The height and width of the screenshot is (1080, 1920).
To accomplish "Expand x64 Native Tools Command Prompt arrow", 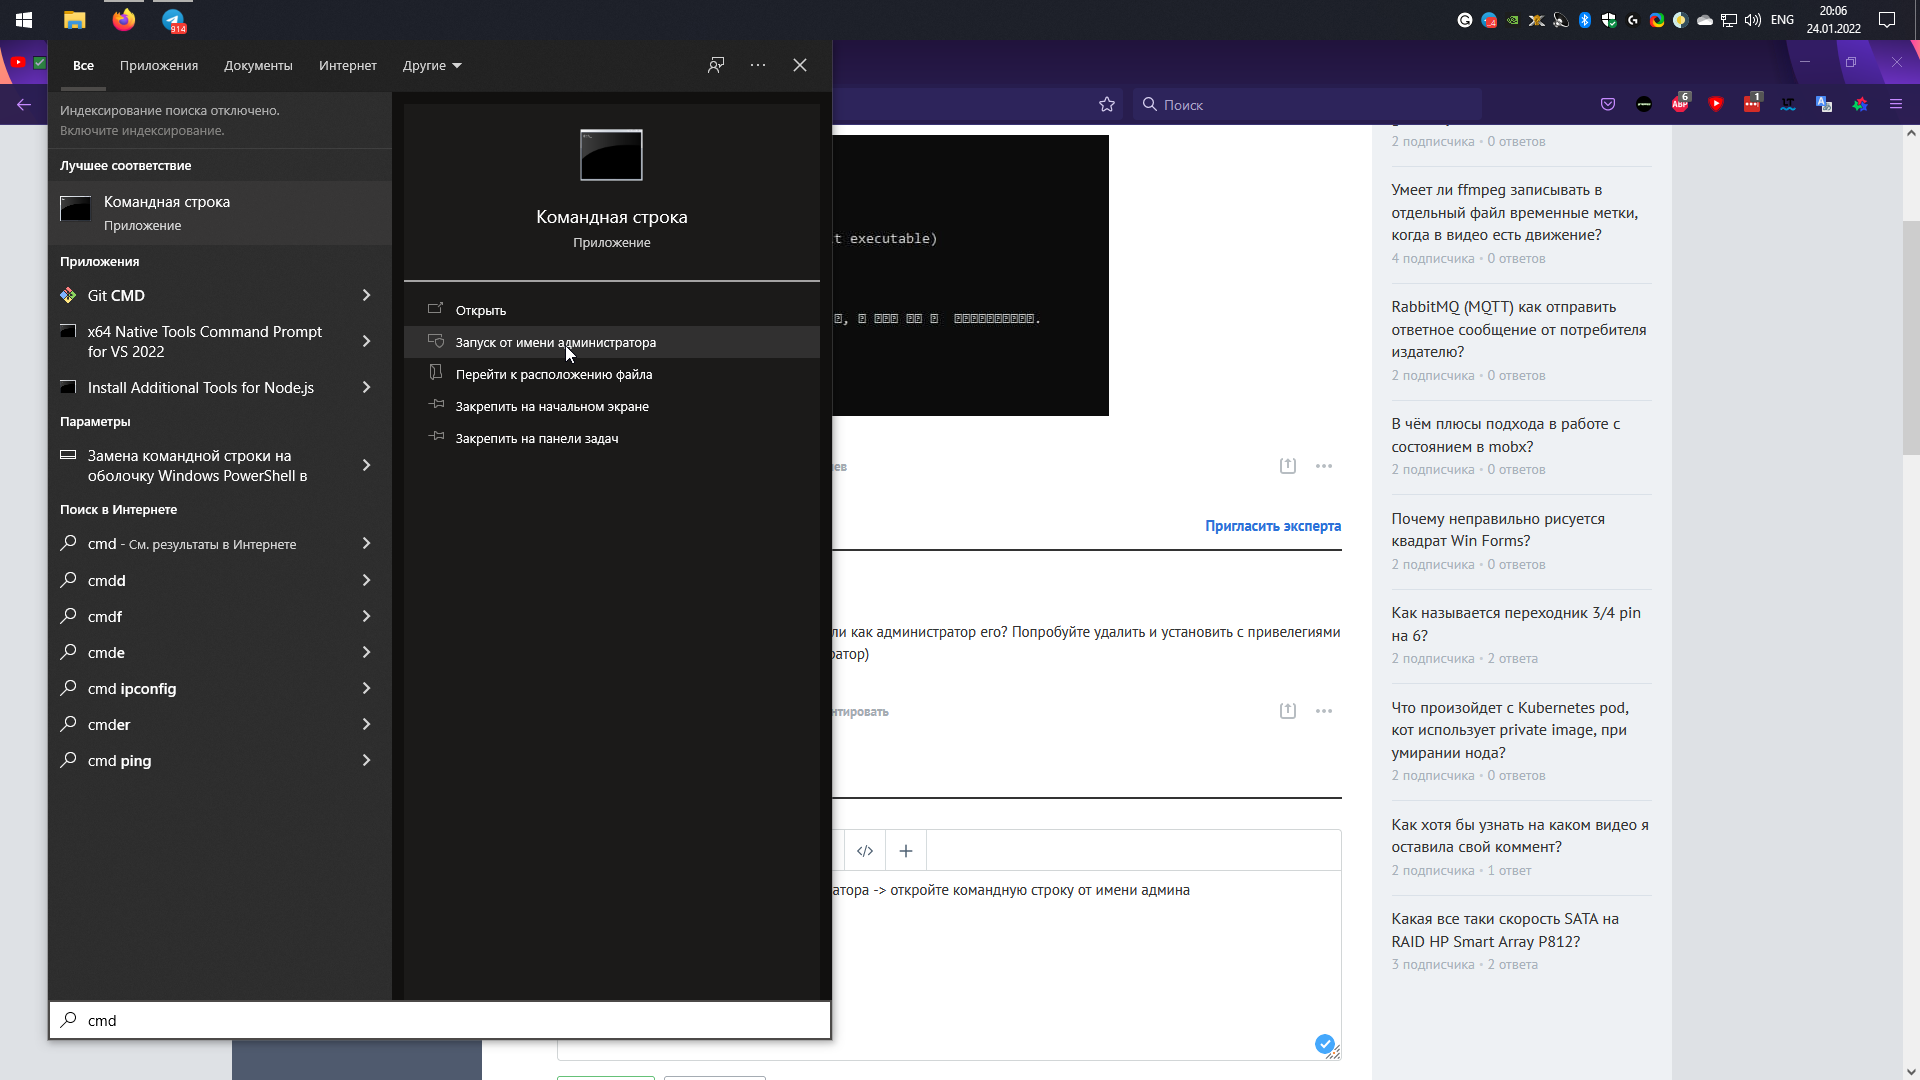I will coord(366,342).
